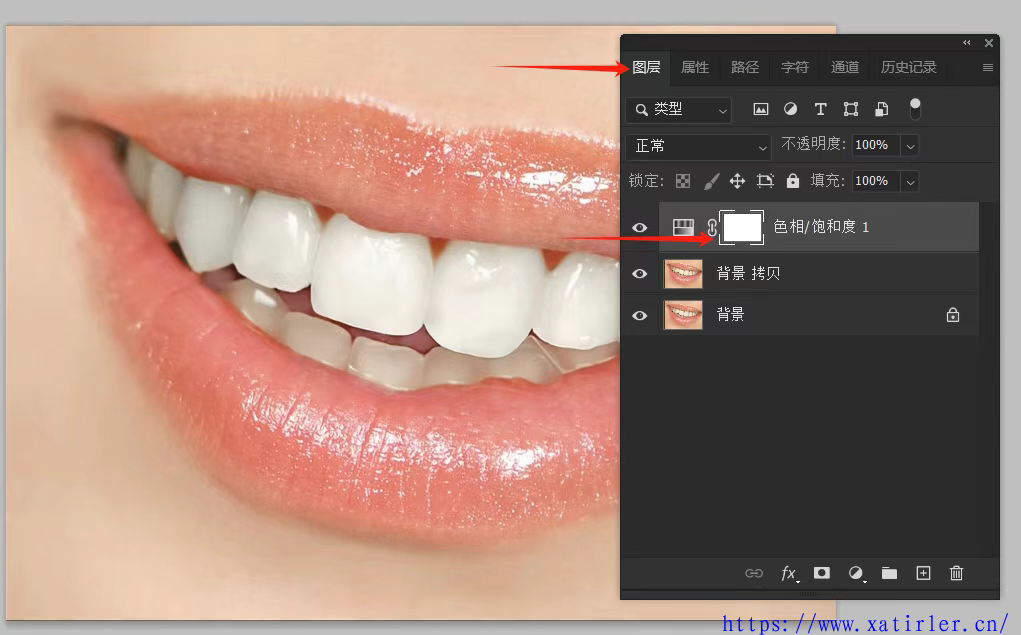
Task: Open the website link xatirler.cn
Action: point(864,623)
